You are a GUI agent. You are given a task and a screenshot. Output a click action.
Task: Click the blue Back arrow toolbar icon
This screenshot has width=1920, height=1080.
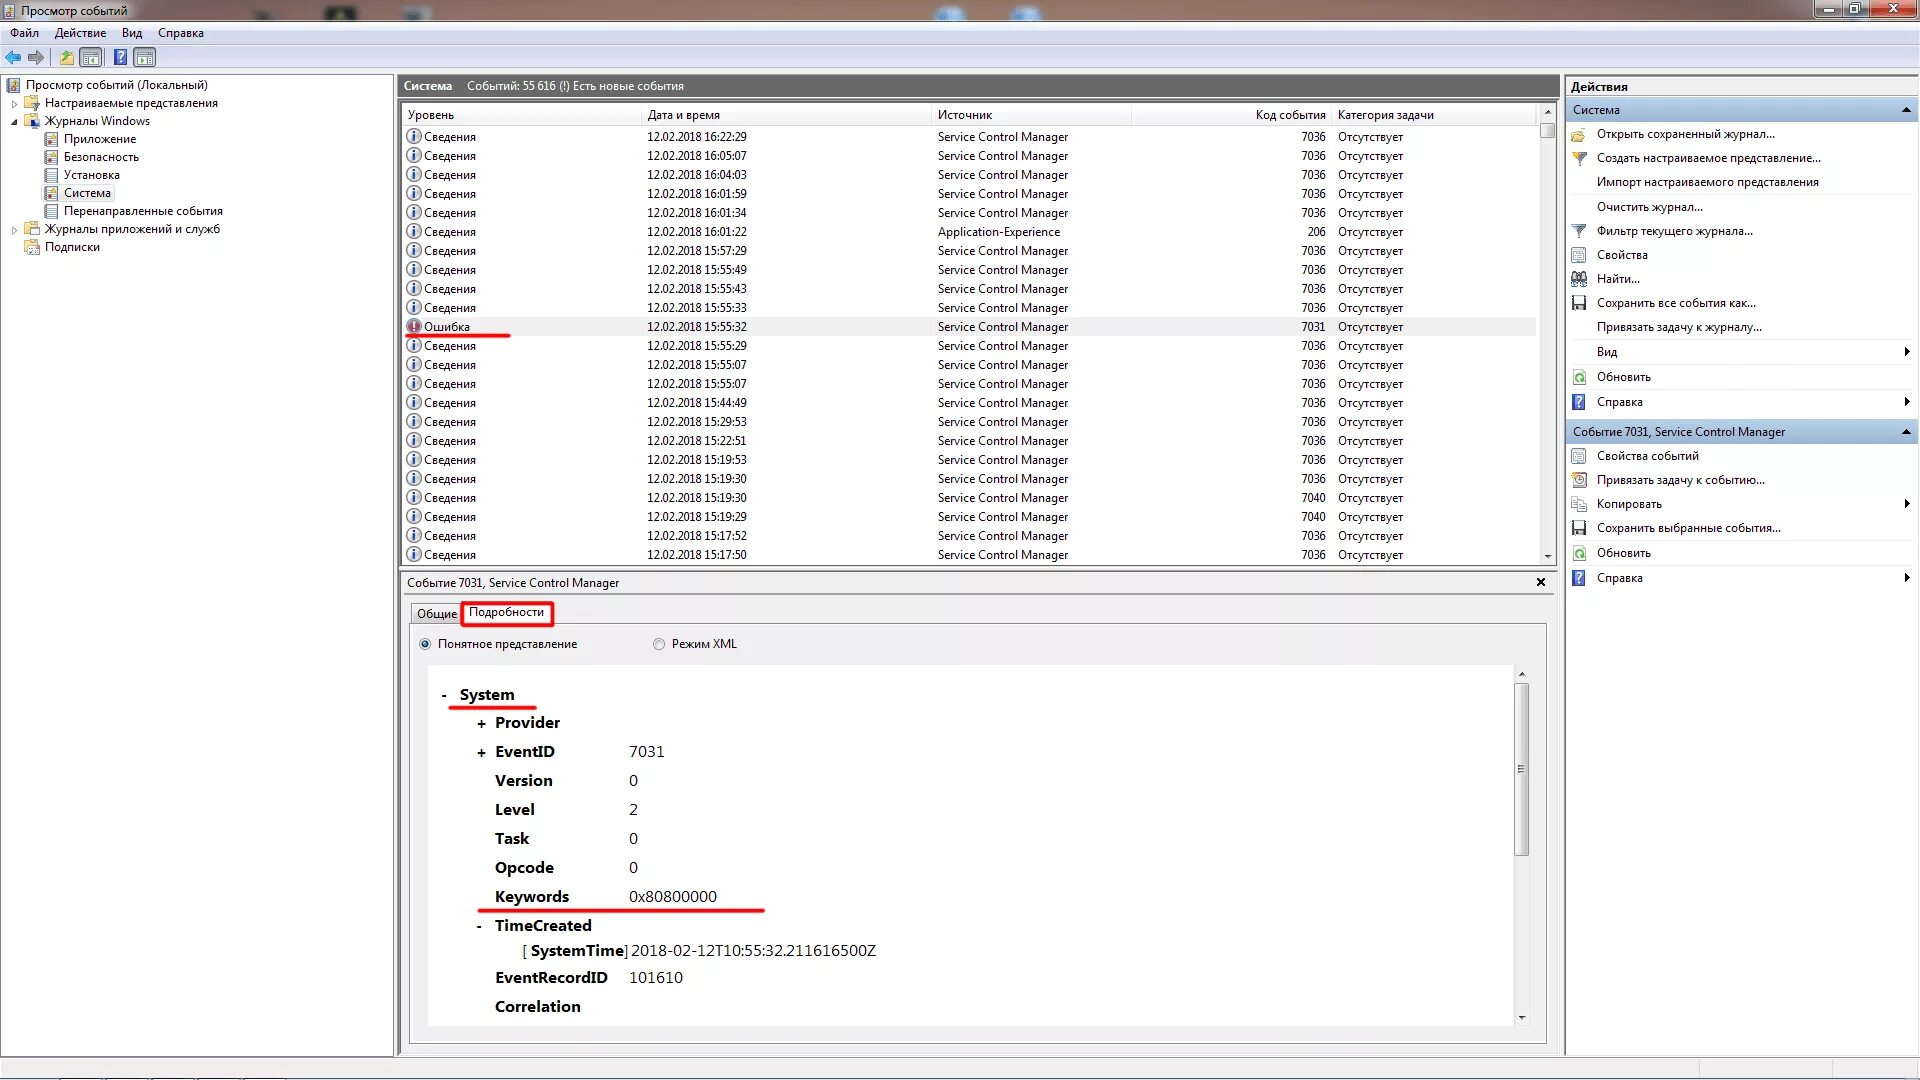[13, 58]
